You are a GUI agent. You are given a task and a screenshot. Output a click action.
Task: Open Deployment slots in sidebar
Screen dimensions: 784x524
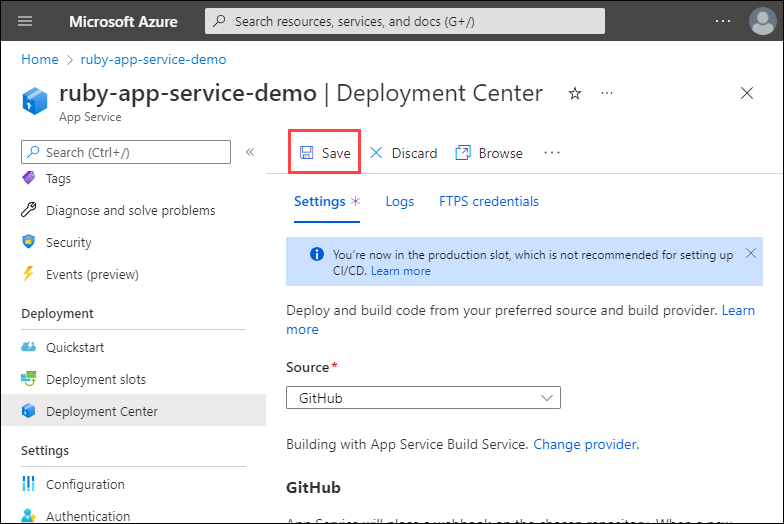tap(95, 379)
